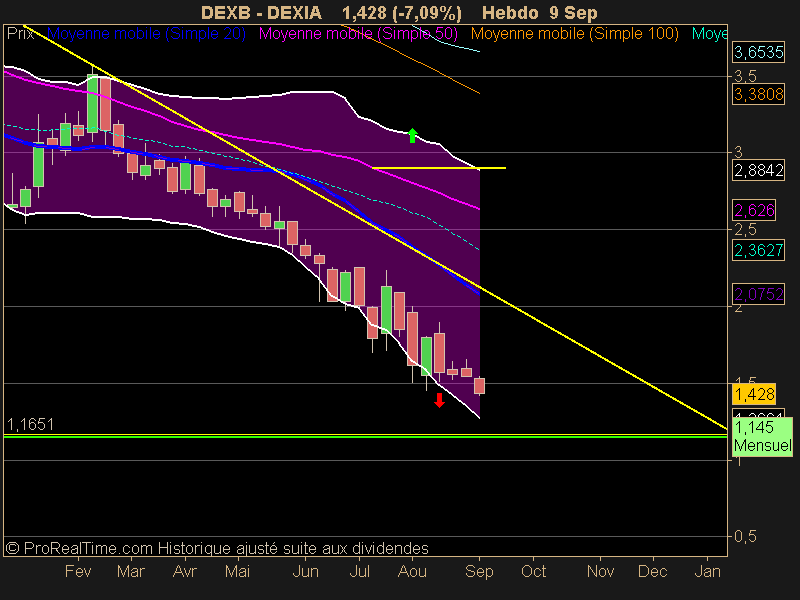Select 'Moyenne mobile (Simple 50)' legend entry
800x600 pixels.
coord(358,34)
